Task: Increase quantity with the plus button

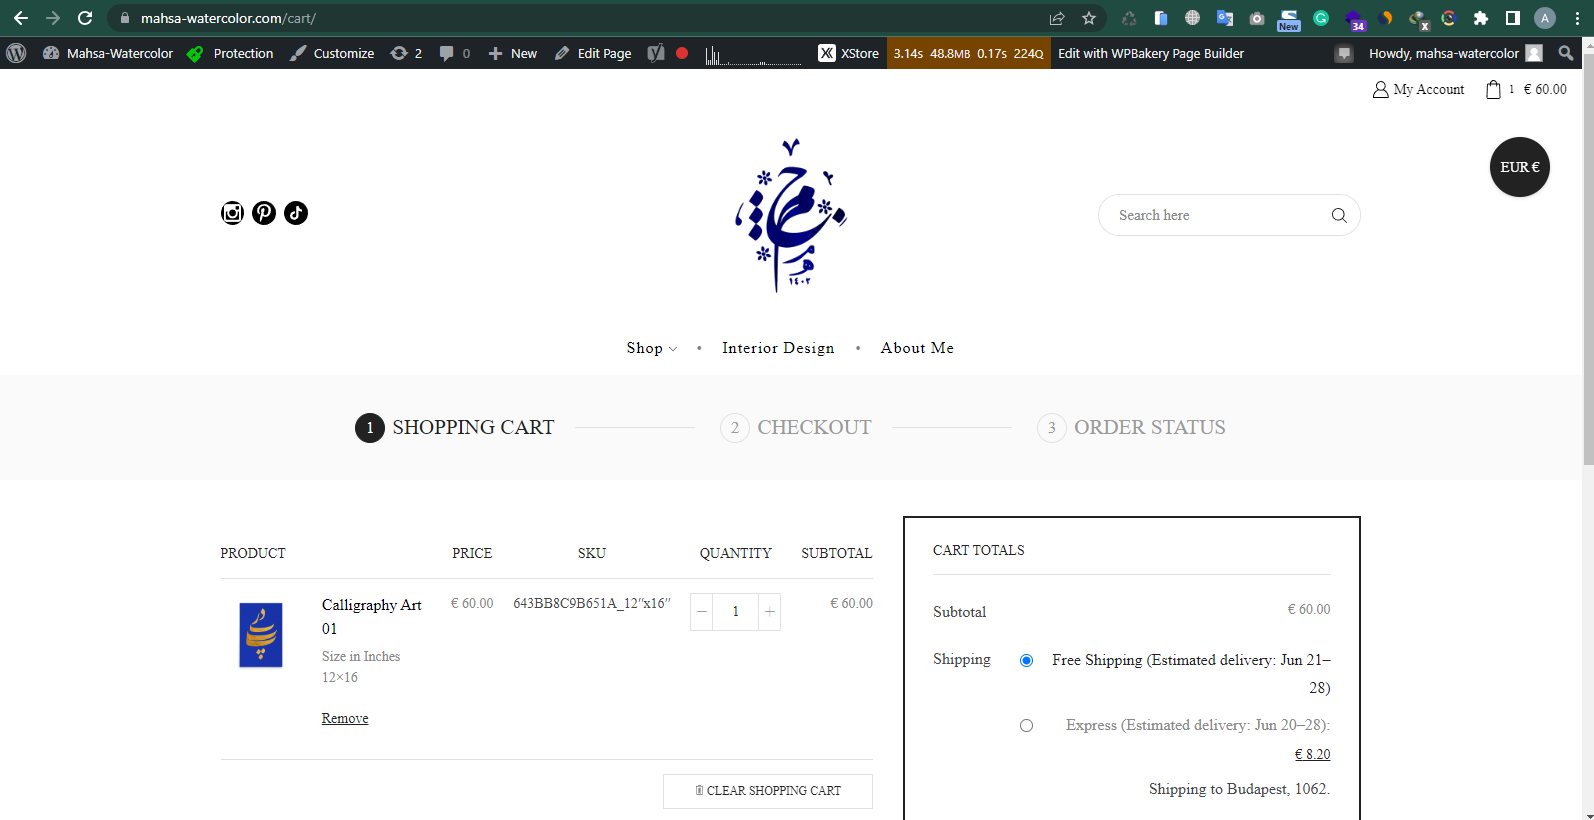Action: click(x=769, y=611)
